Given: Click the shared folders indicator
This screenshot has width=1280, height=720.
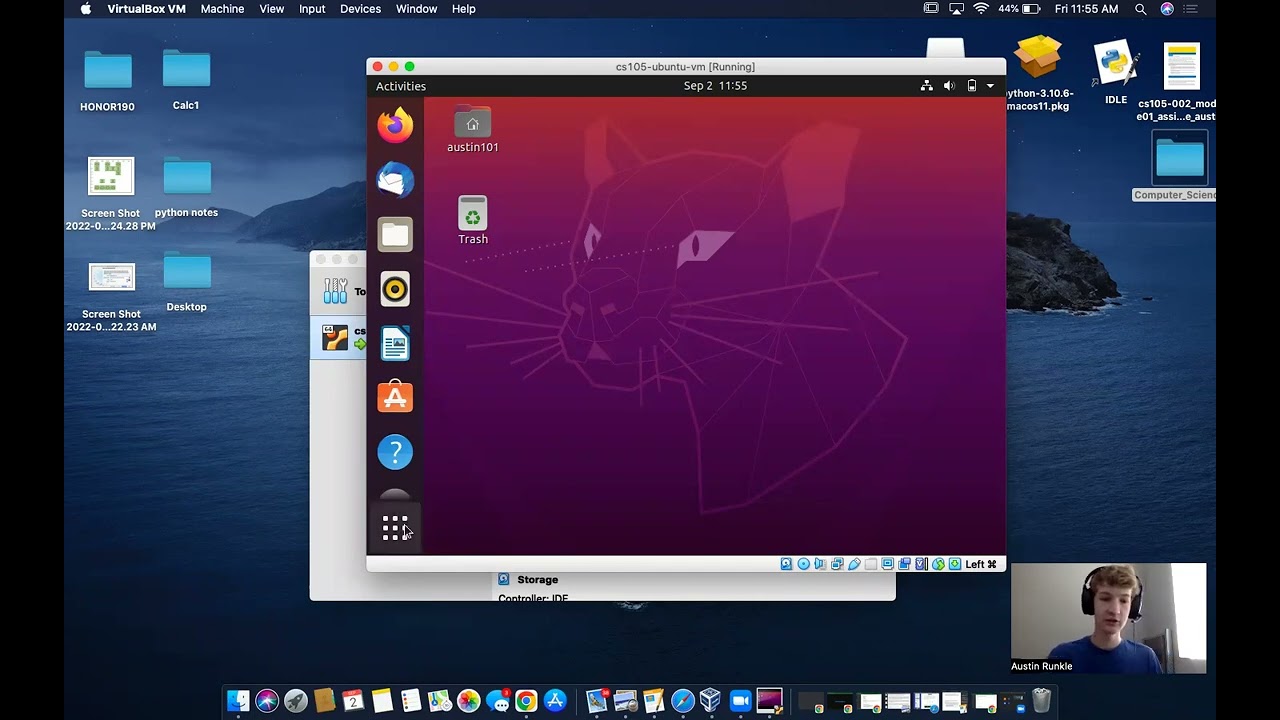Looking at the screenshot, I should pos(872,564).
